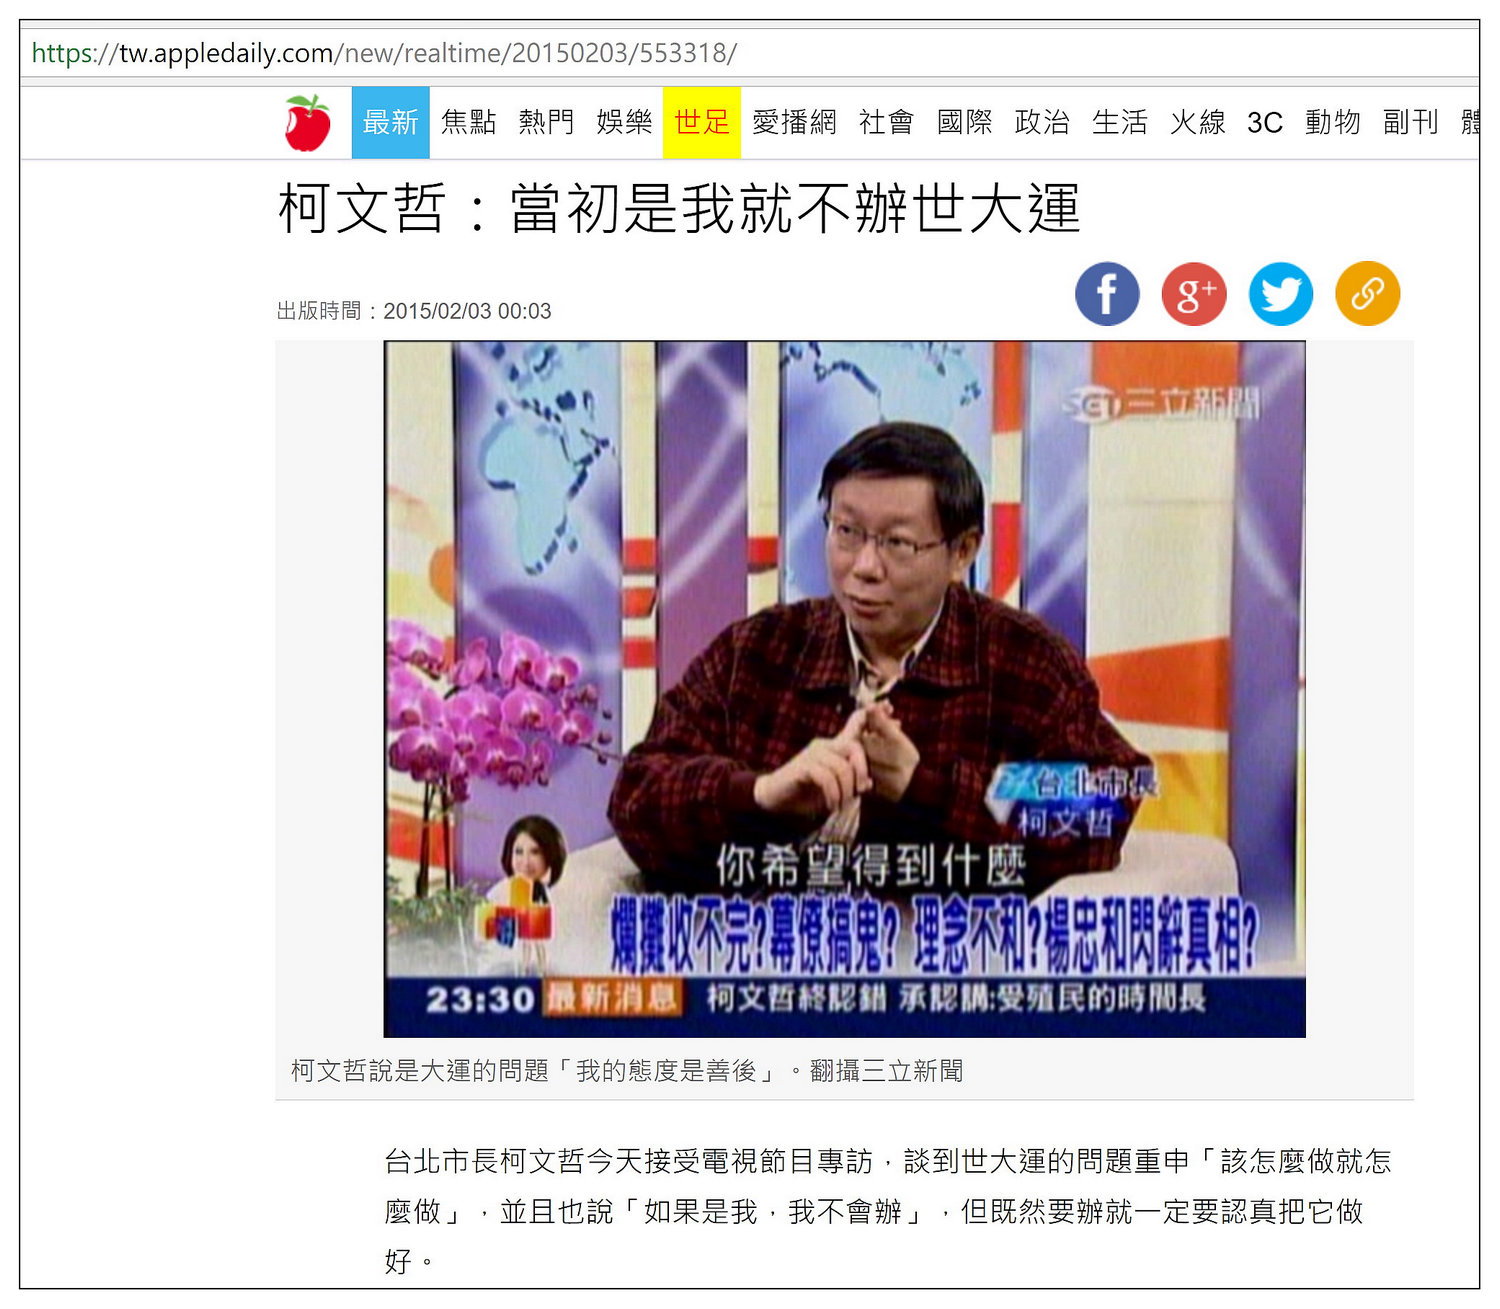The height and width of the screenshot is (1309, 1500).
Task: Share article via Facebook icon
Action: click(x=1107, y=294)
